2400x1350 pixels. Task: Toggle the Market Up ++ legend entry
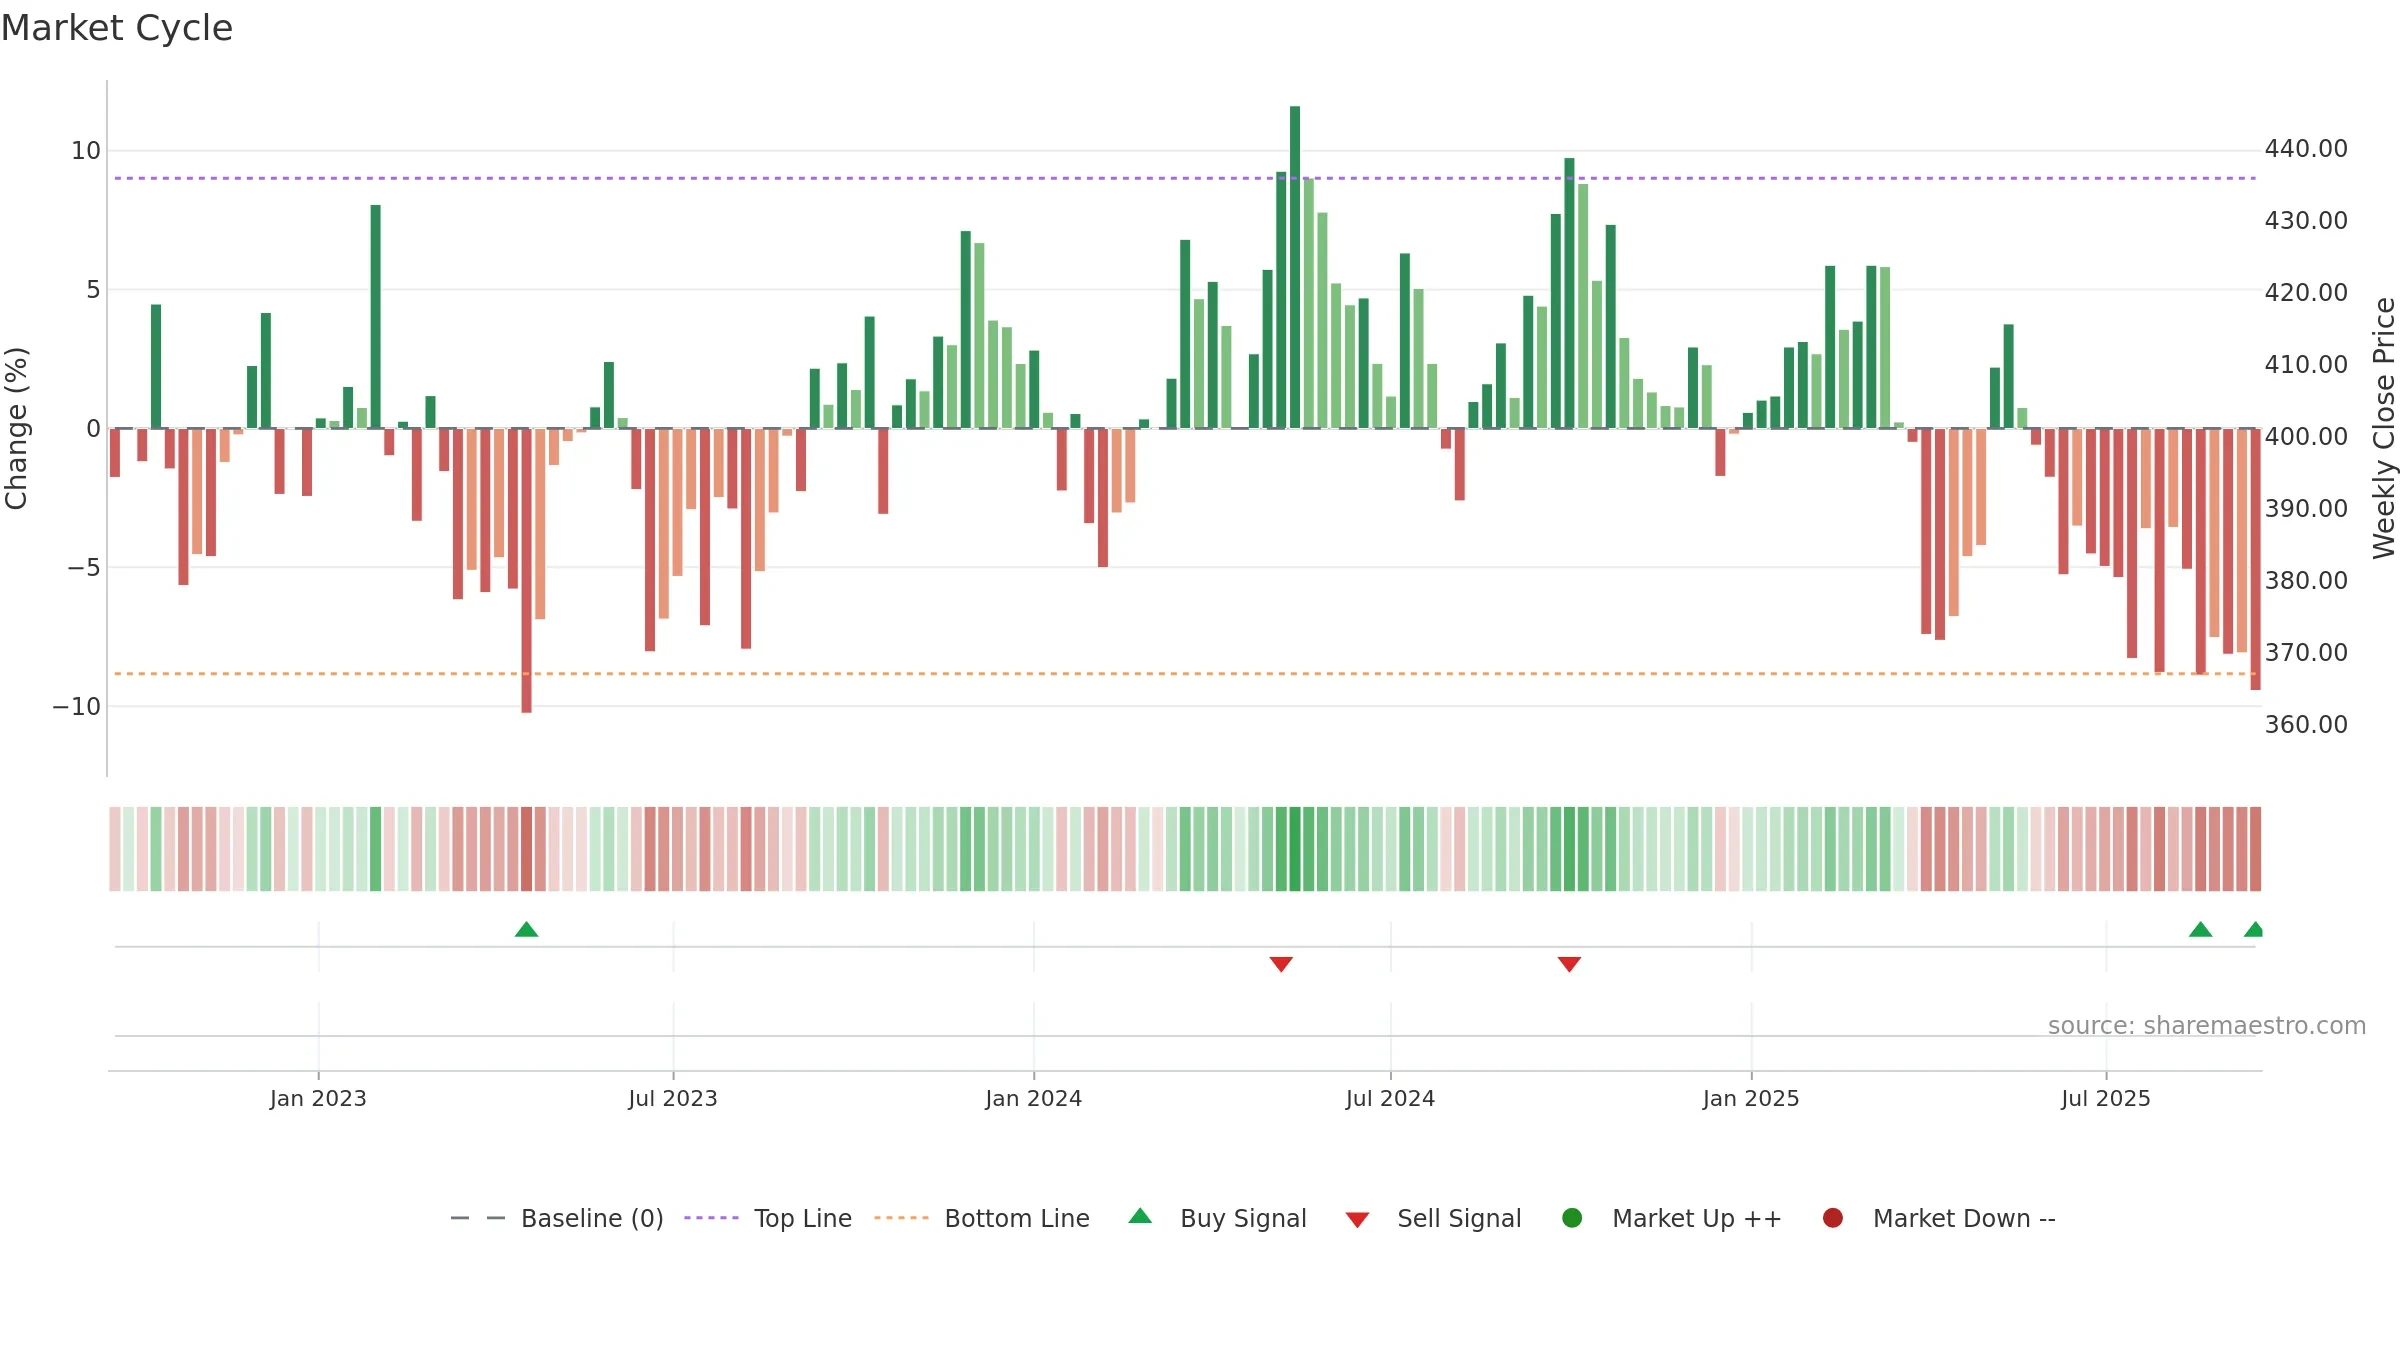tap(1672, 1218)
